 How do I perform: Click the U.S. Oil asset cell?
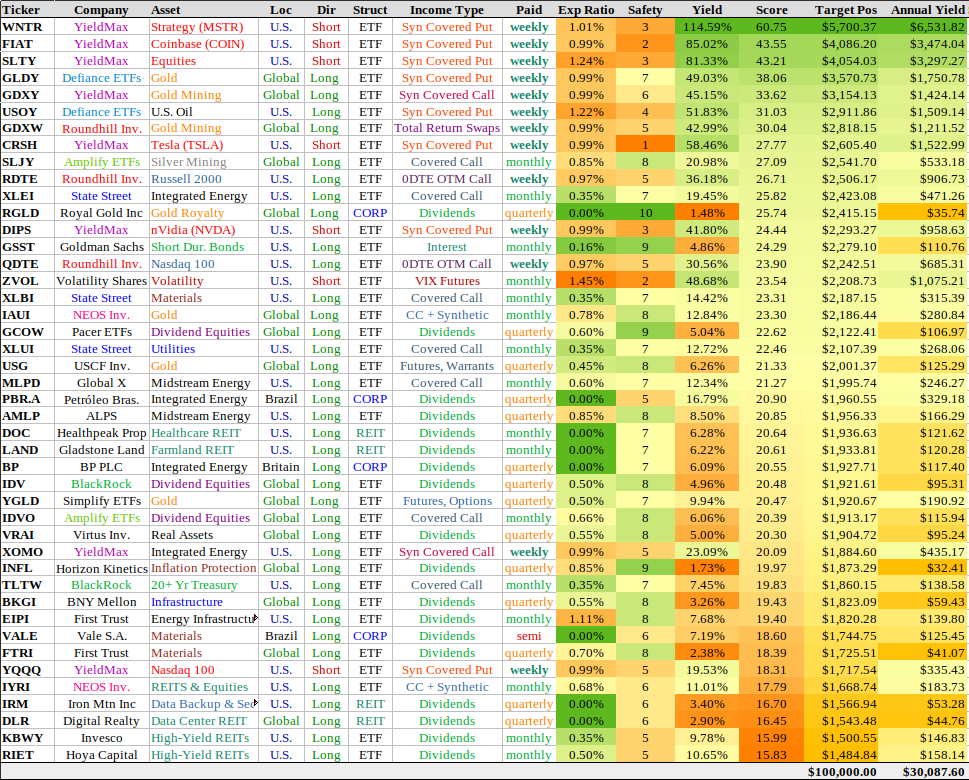[x=203, y=112]
